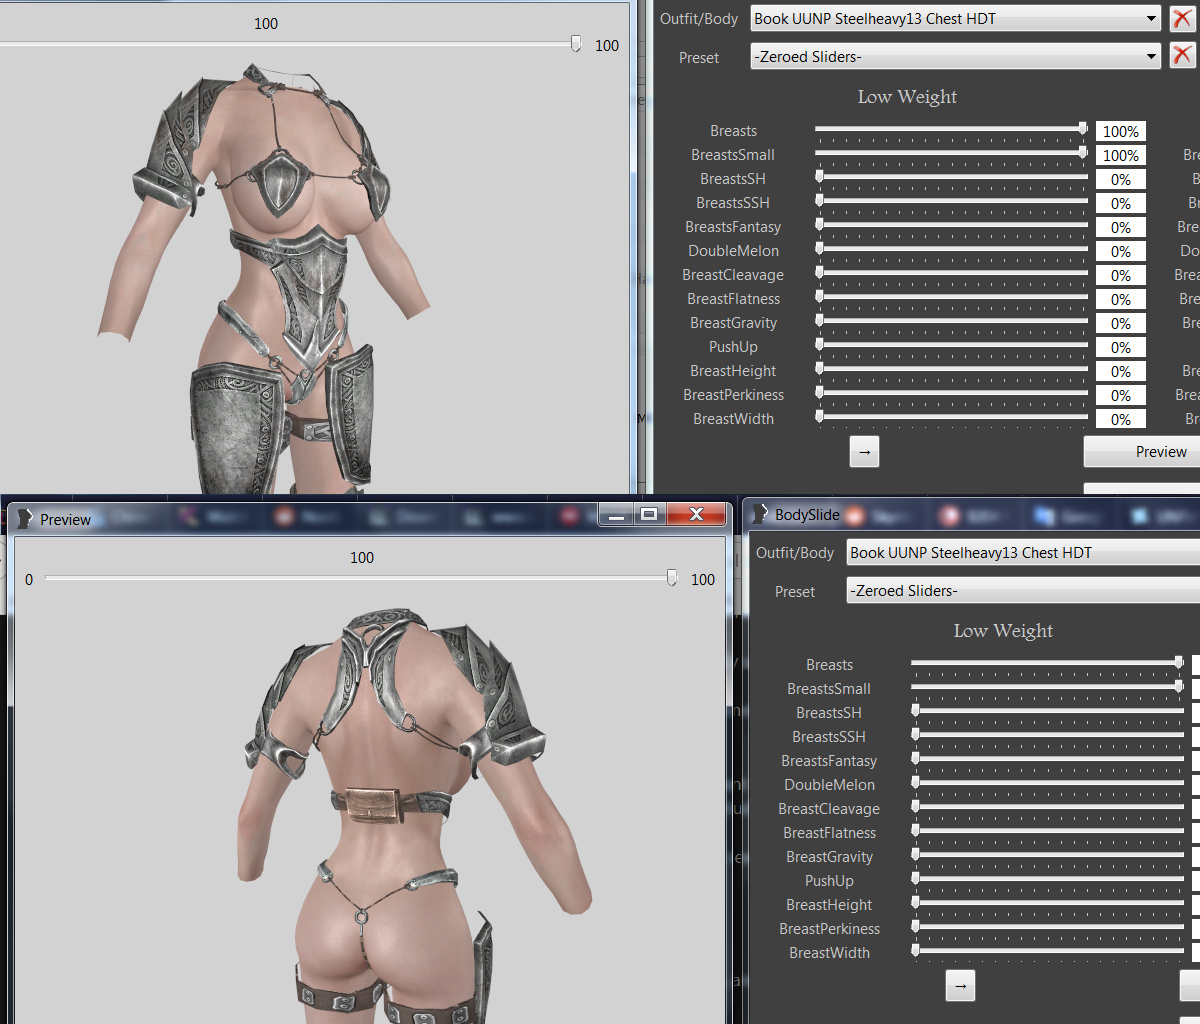The width and height of the screenshot is (1200, 1024).
Task: Click arrow button below sliders, upper BodySlide window
Action: (864, 452)
